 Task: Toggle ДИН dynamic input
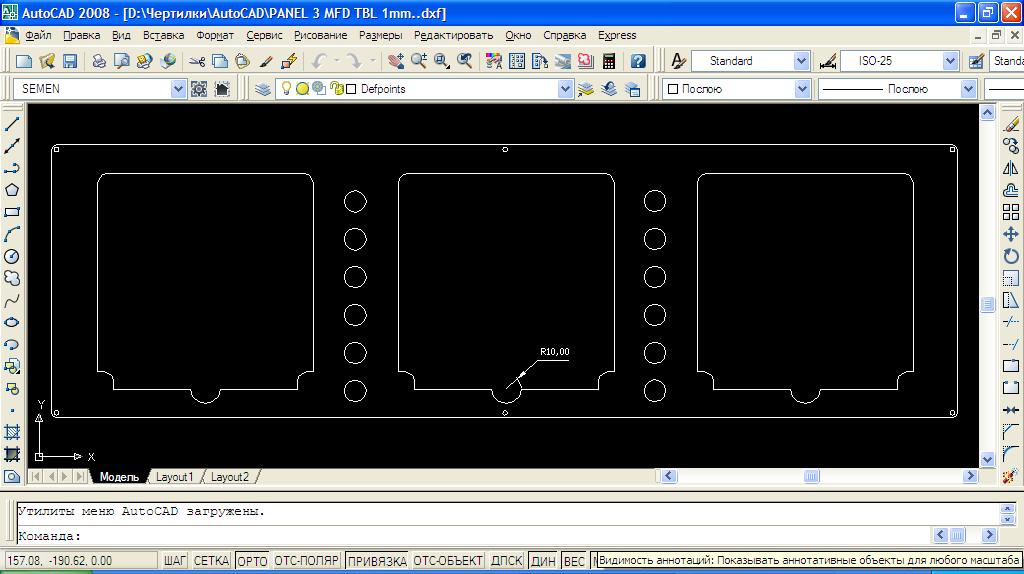tap(543, 560)
